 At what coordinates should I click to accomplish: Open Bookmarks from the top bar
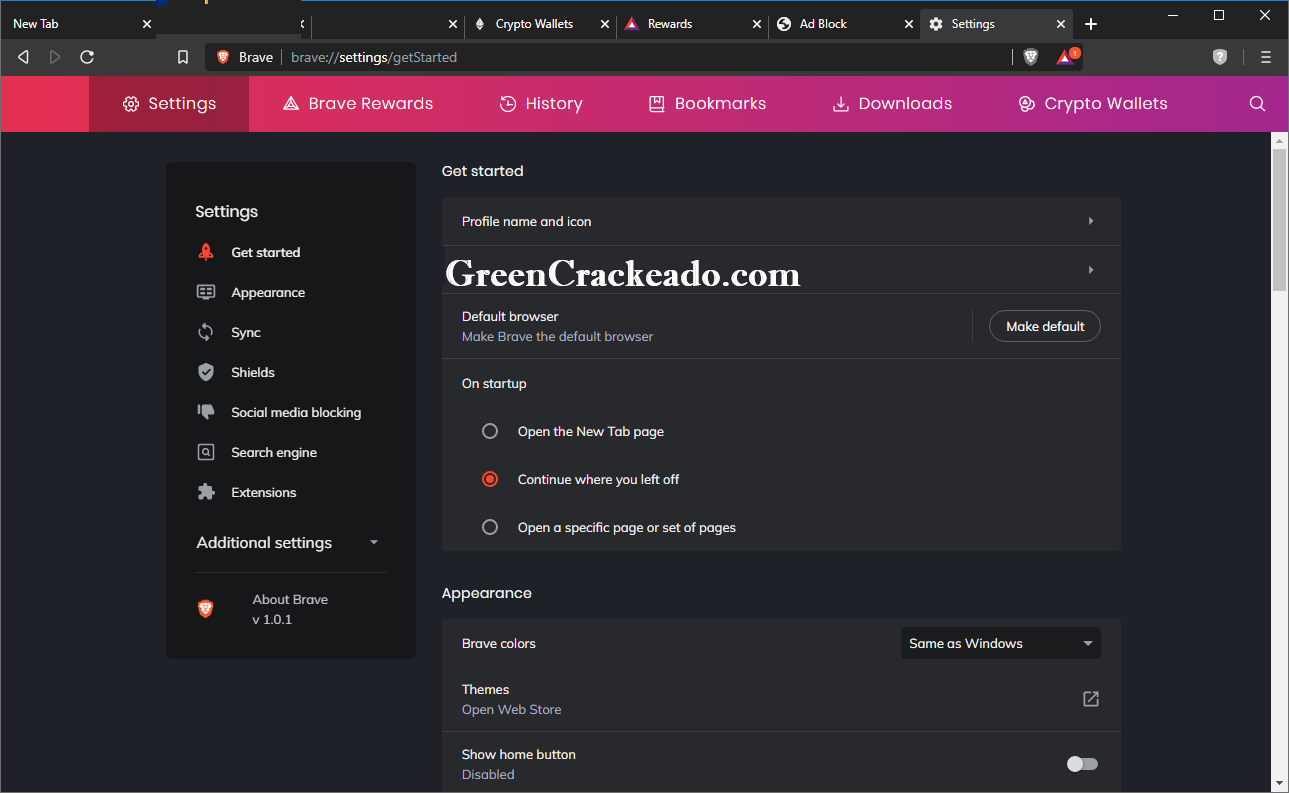[707, 103]
